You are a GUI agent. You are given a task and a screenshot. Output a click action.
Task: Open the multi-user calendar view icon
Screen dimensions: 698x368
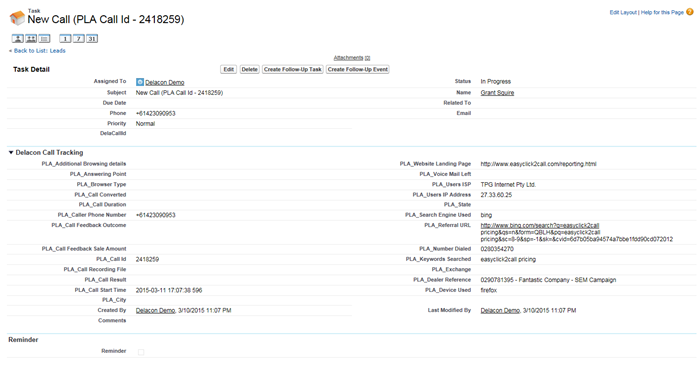point(31,39)
